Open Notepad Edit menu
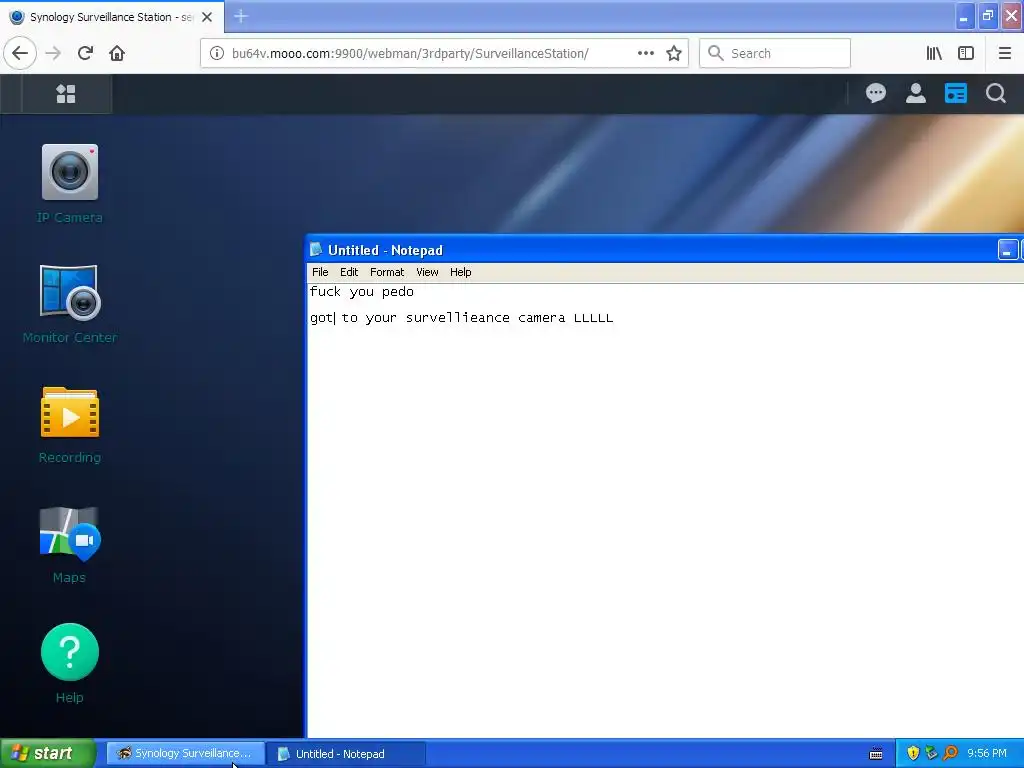The width and height of the screenshot is (1024, 768). tap(349, 272)
